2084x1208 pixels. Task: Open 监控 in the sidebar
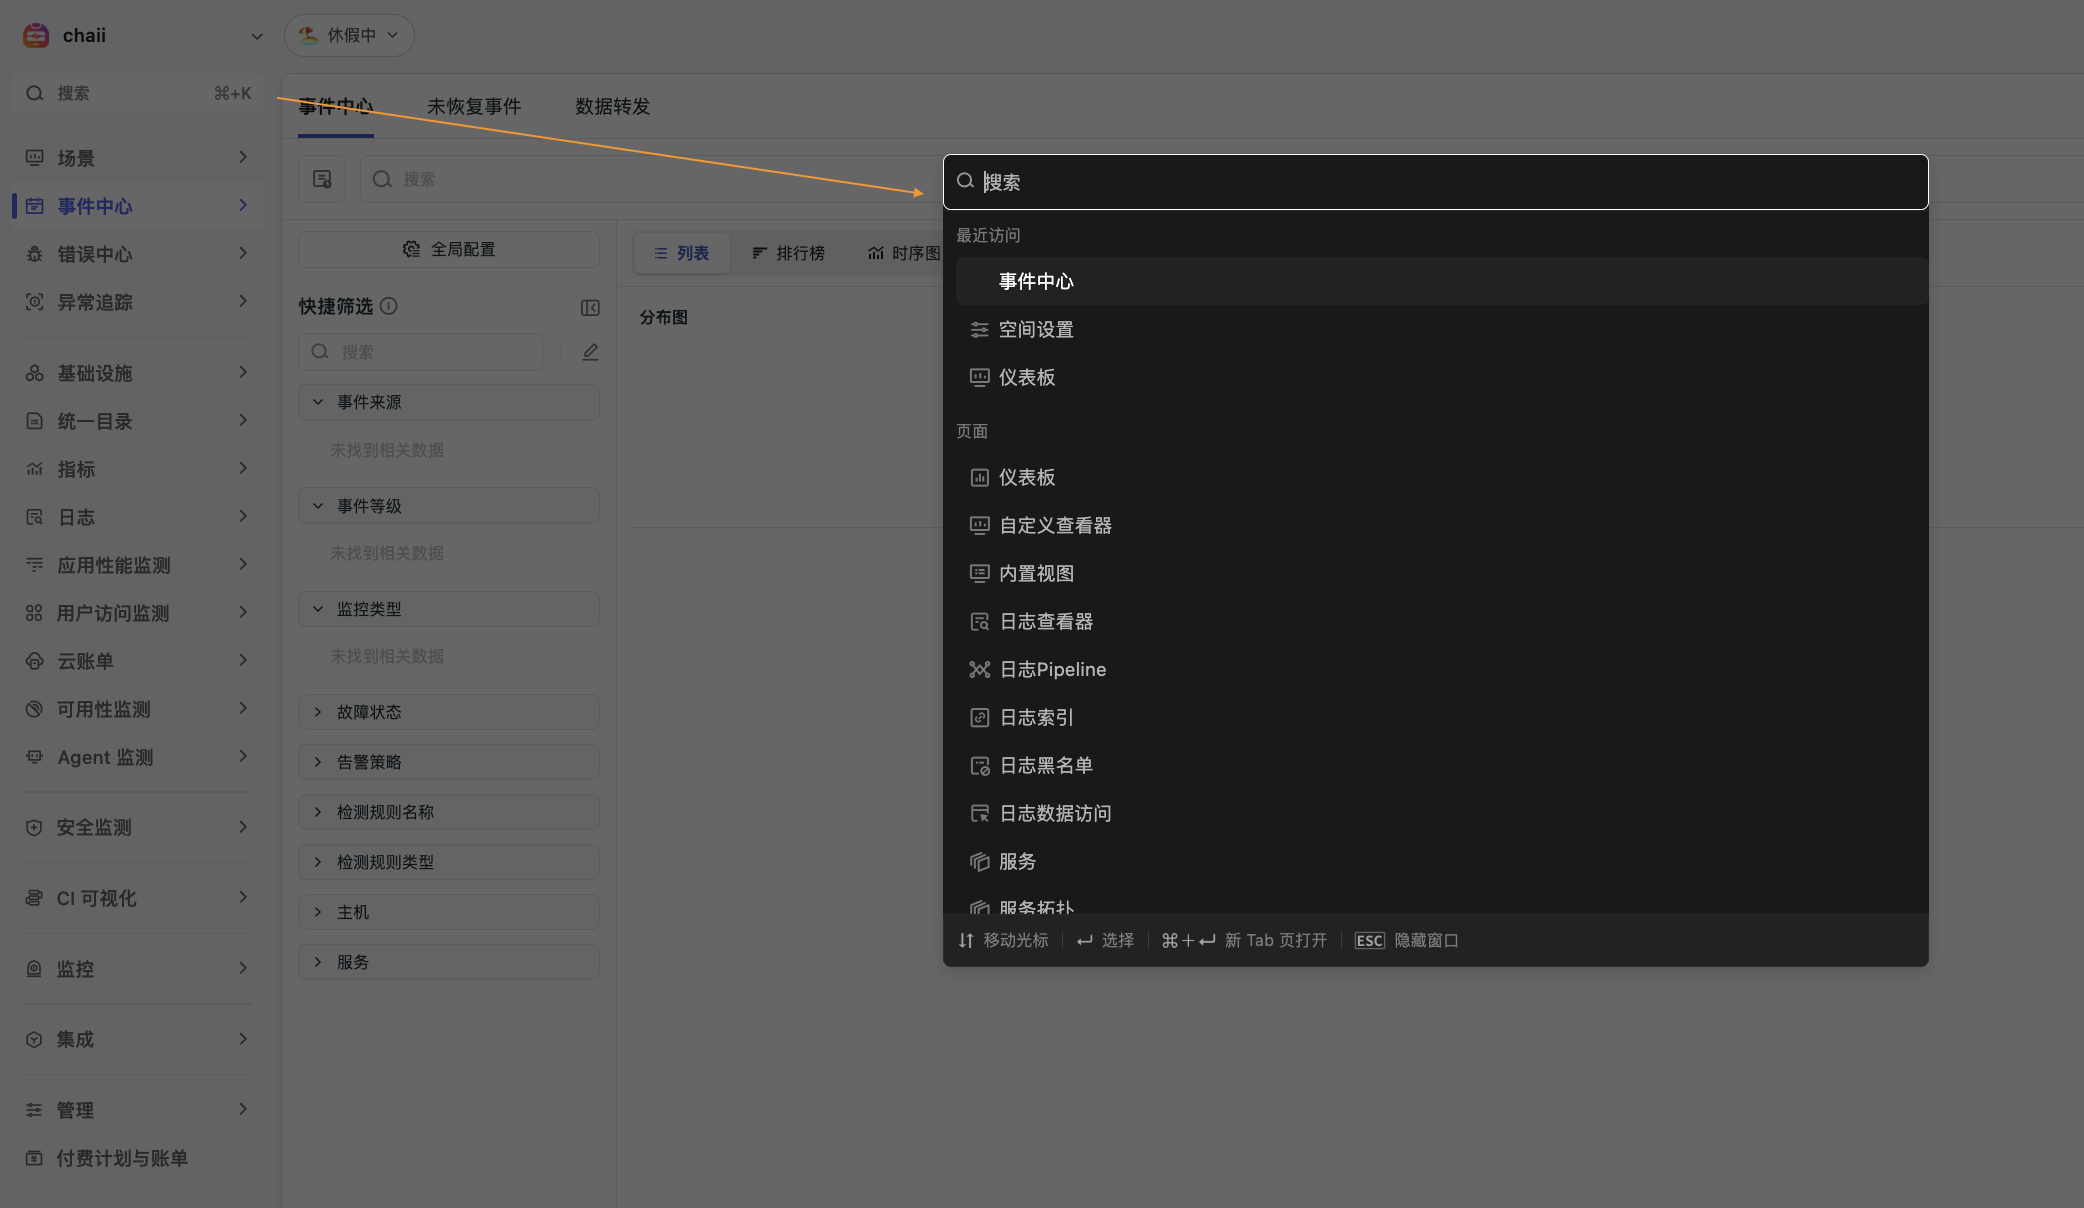[138, 969]
